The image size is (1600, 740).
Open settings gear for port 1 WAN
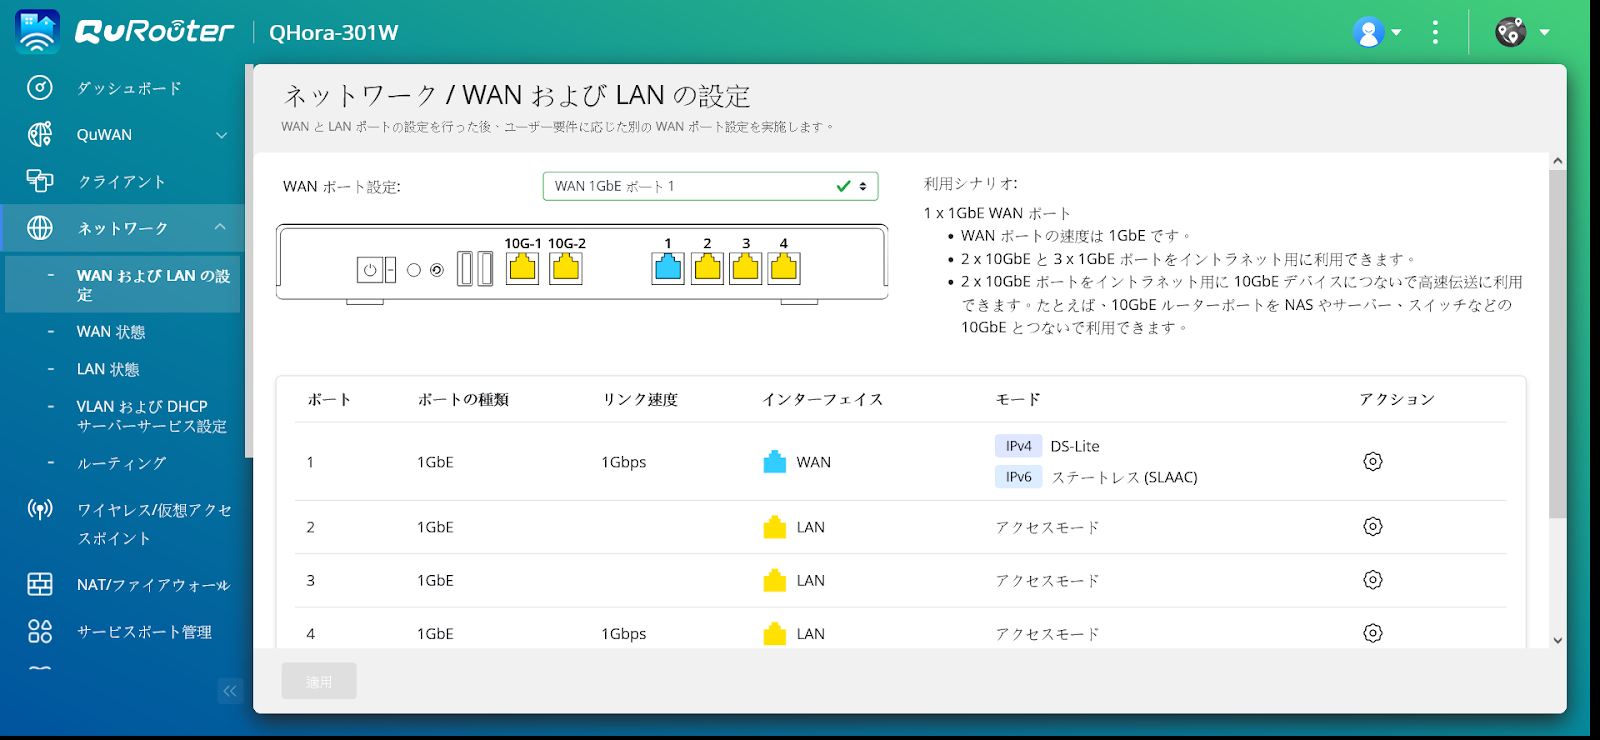(x=1372, y=462)
